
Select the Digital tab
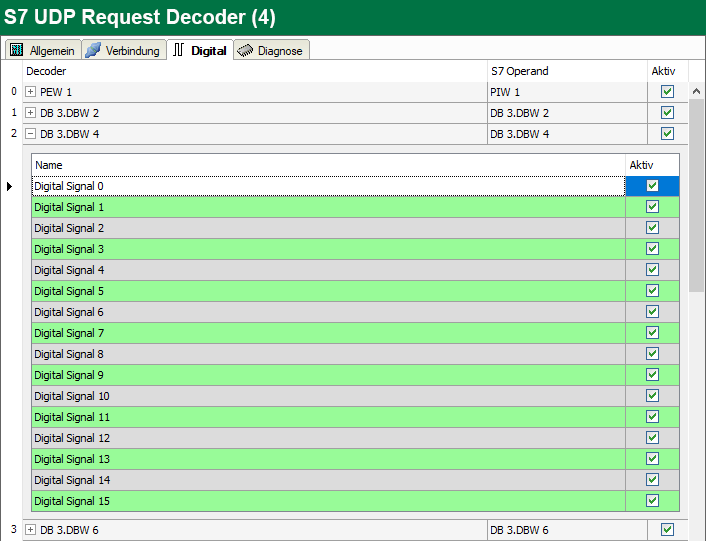point(200,50)
